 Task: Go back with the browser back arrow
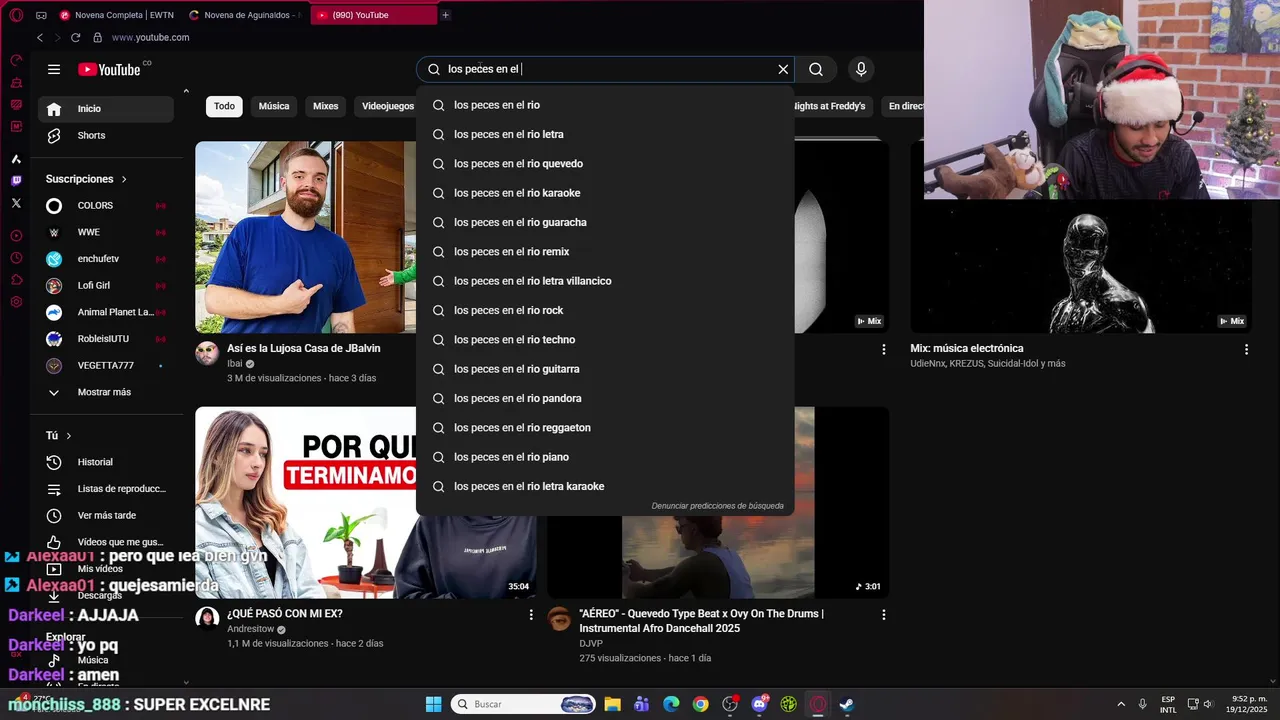coord(40,37)
